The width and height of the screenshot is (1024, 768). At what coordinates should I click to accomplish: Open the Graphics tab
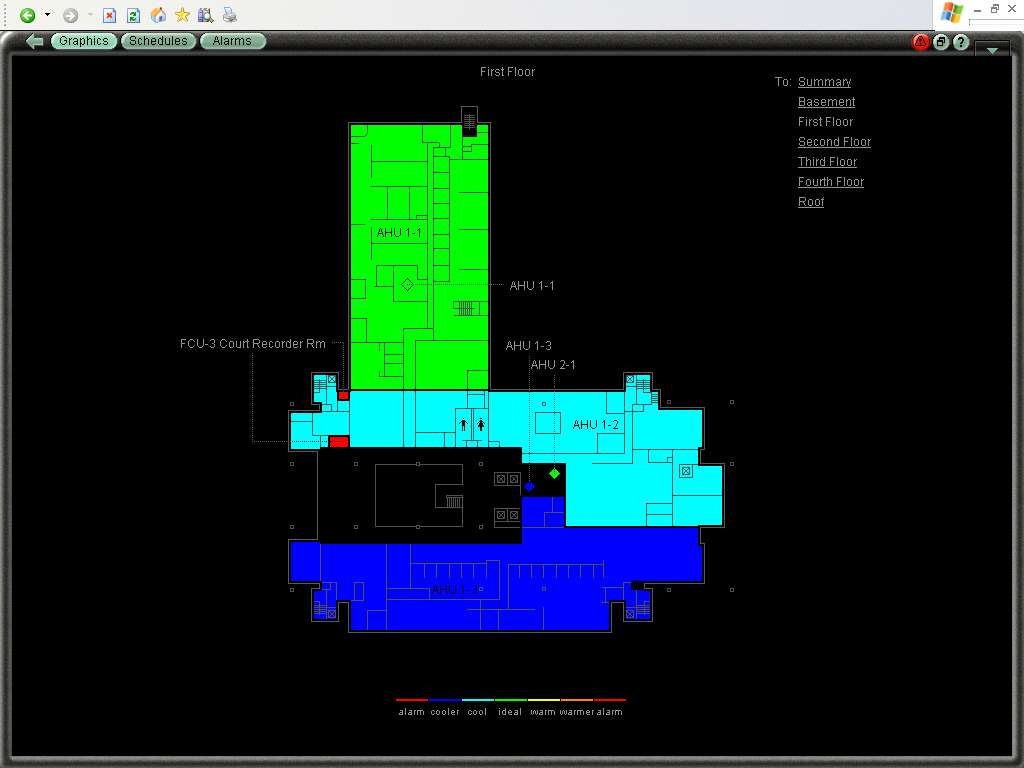[83, 41]
